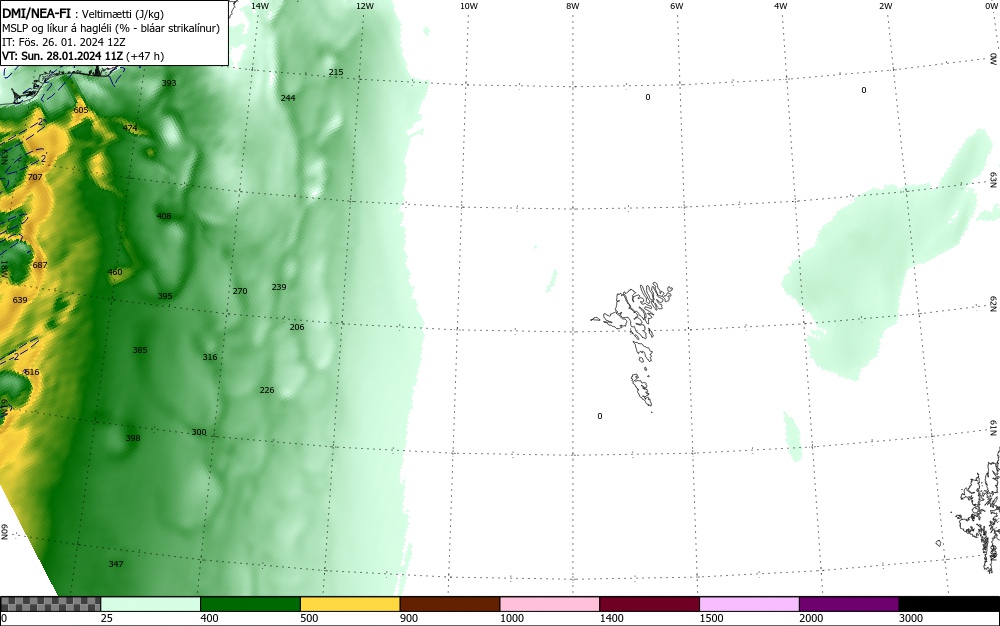Screen dimensions: 1000x626
Task: Click the '12W' longitude label
Action: pos(364,6)
